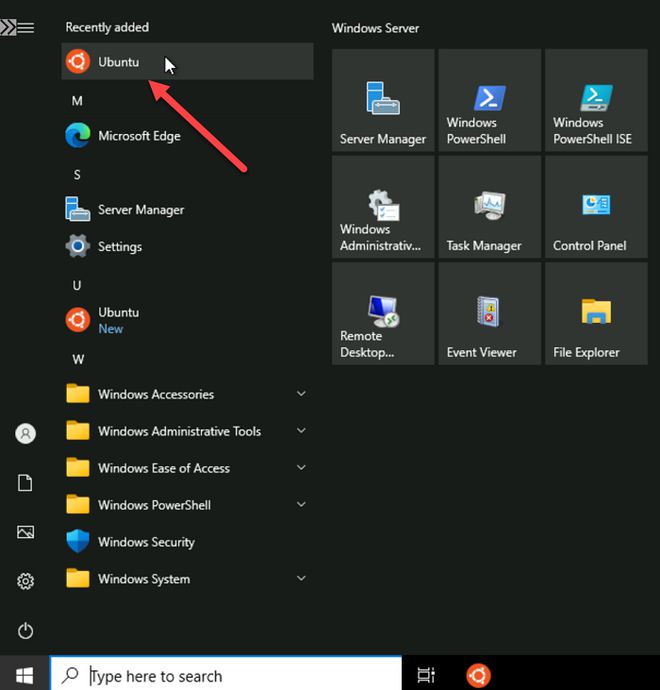Open the Windows Administrative Tools tile
This screenshot has width=660, height=690.
pos(383,207)
